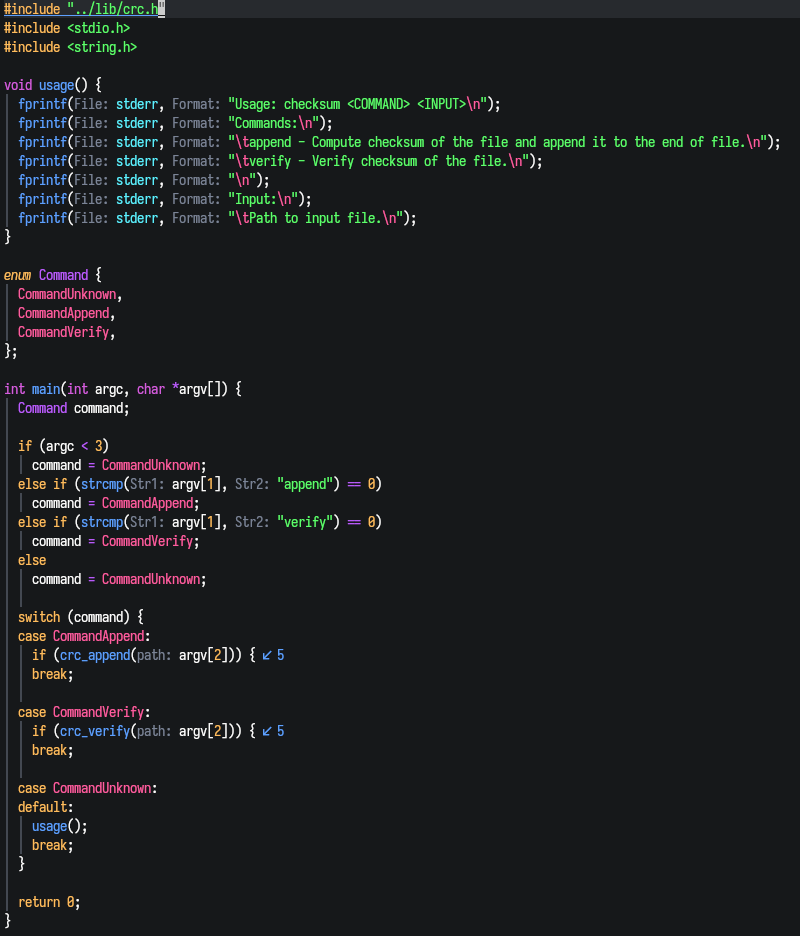Viewport: 800px width, 936px height.
Task: Click CommandAppend in the enum list
Action: [x=63, y=313]
